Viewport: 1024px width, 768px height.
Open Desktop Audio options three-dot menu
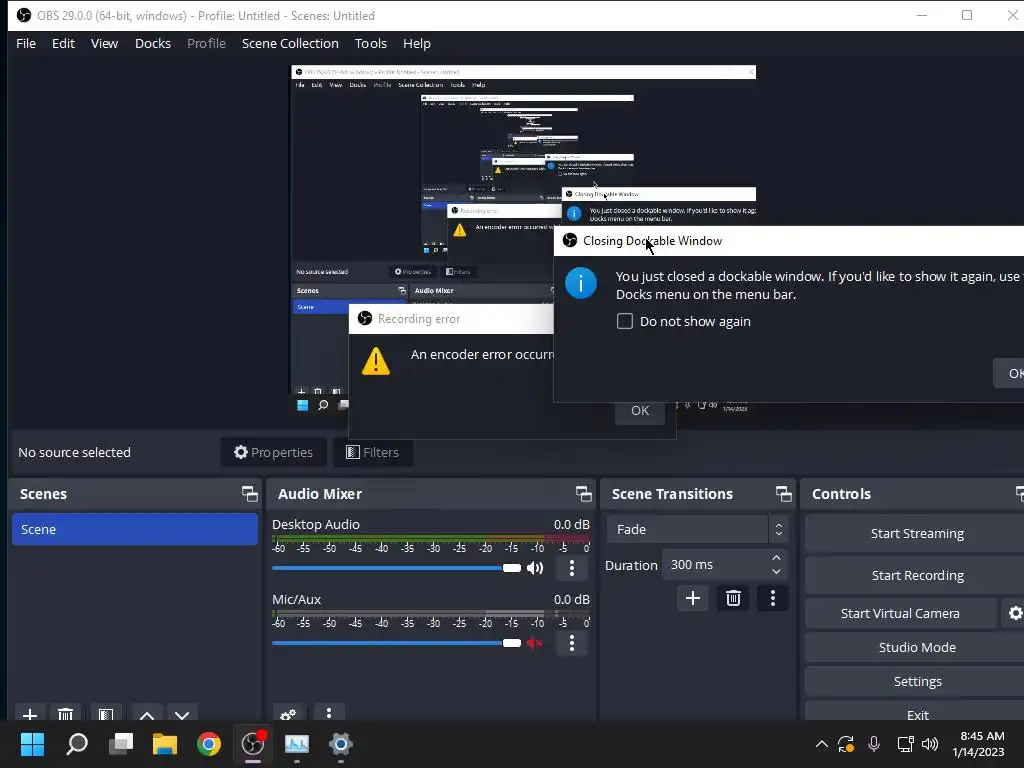click(571, 568)
